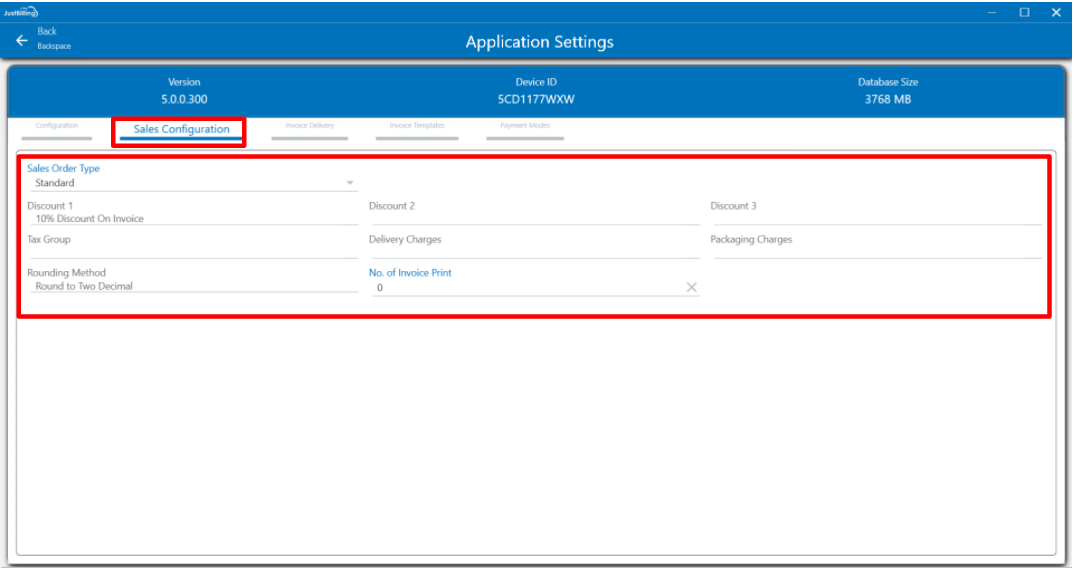The height and width of the screenshot is (574, 1074).
Task: Close the JustBilling application window
Action: coord(1056,12)
